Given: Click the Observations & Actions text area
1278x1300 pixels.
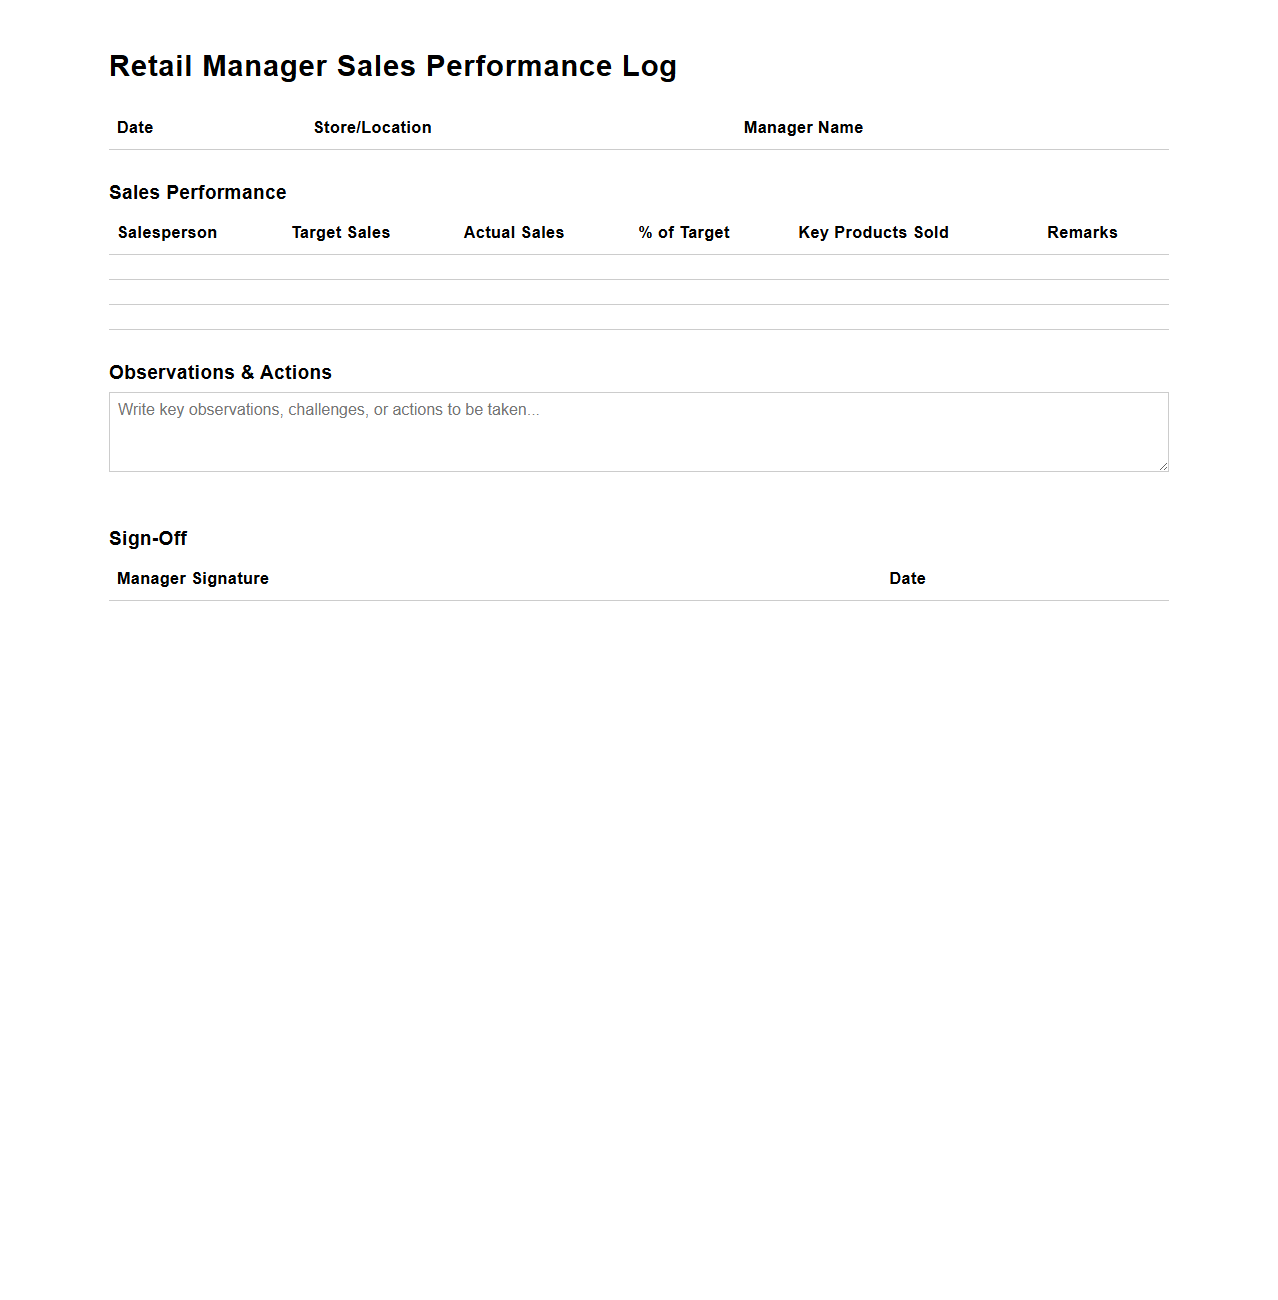Looking at the screenshot, I should pos(638,430).
